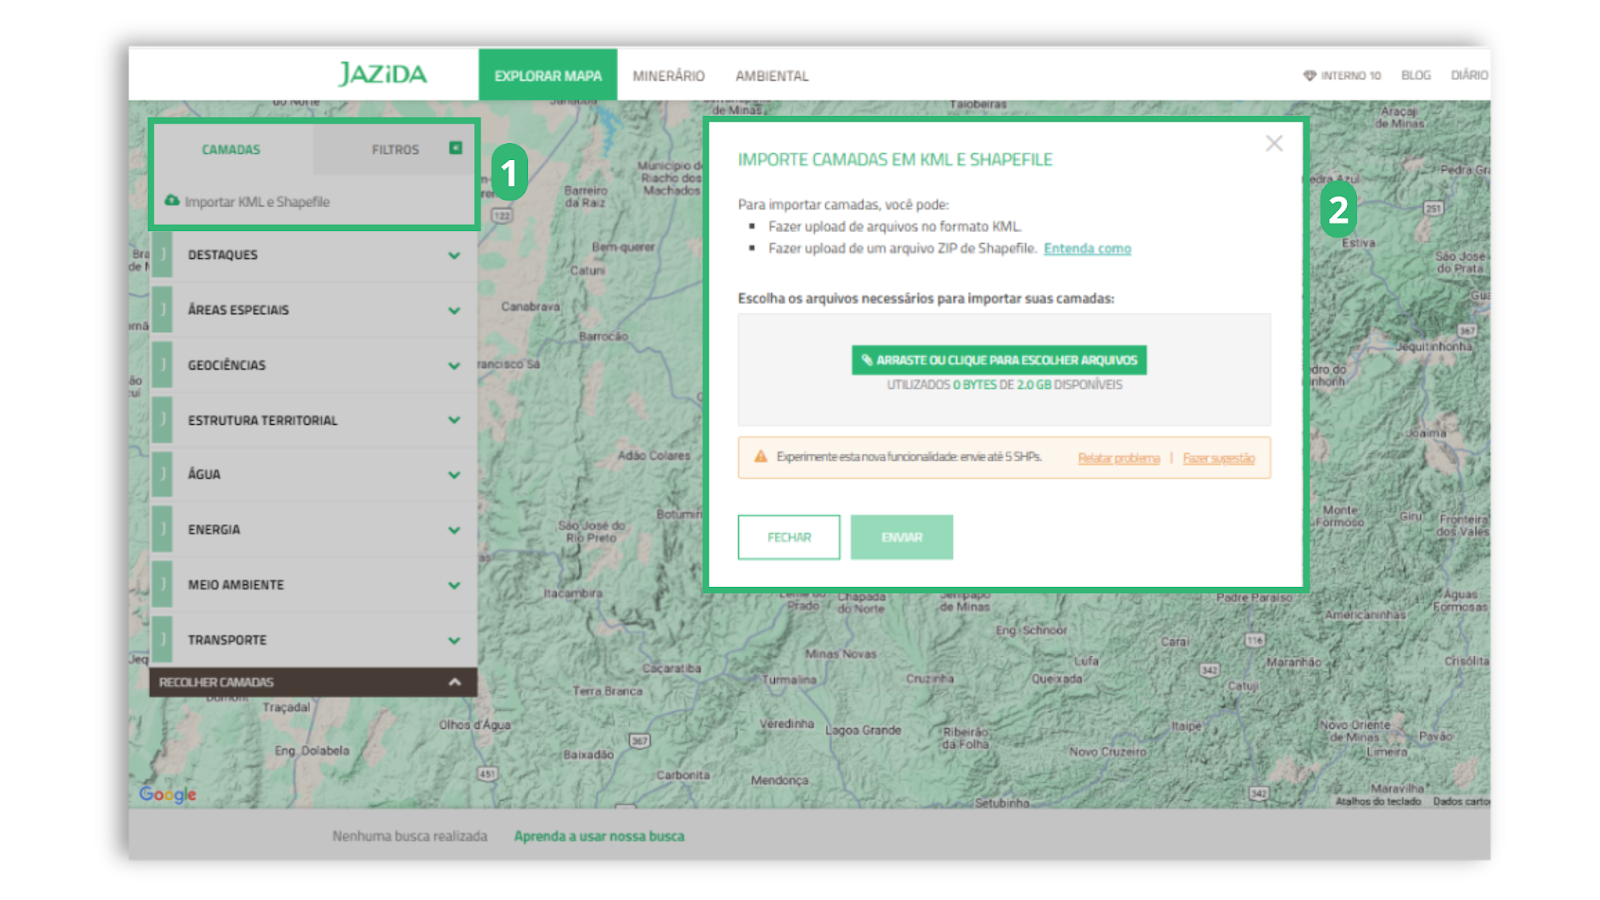Toggle the Estrutura Territorial green side marker
This screenshot has height=900, width=1600.
[162, 420]
